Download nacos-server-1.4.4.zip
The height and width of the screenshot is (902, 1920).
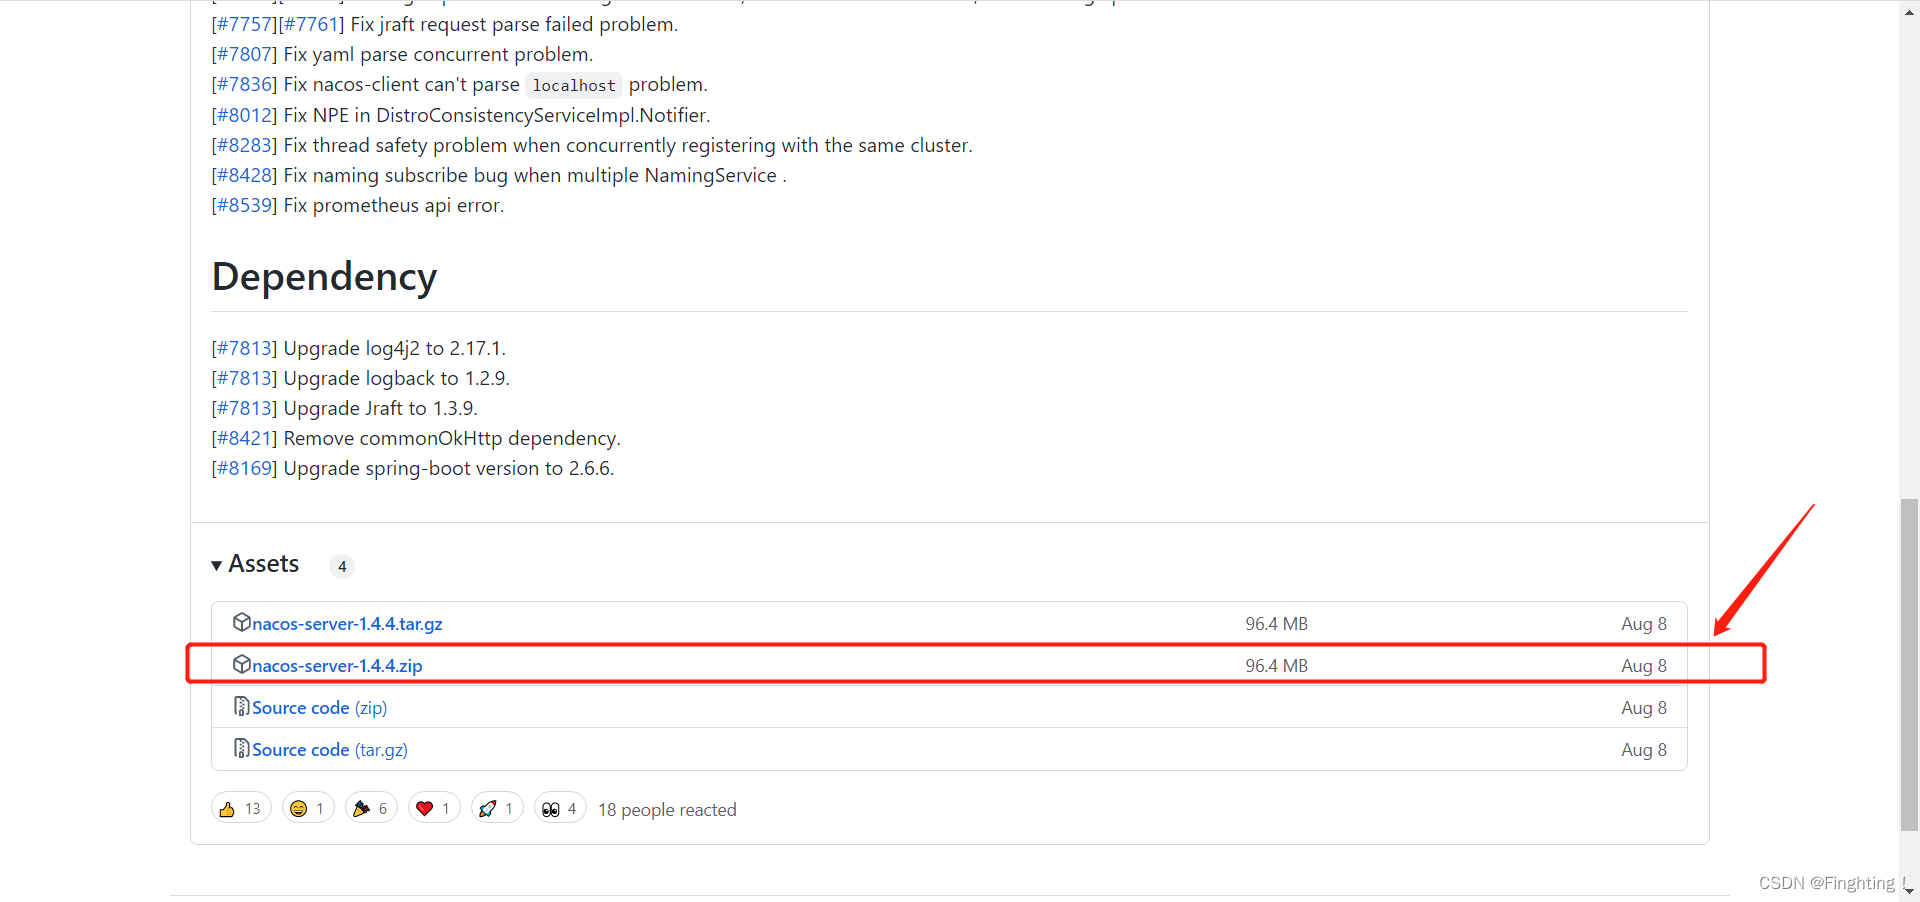(337, 665)
